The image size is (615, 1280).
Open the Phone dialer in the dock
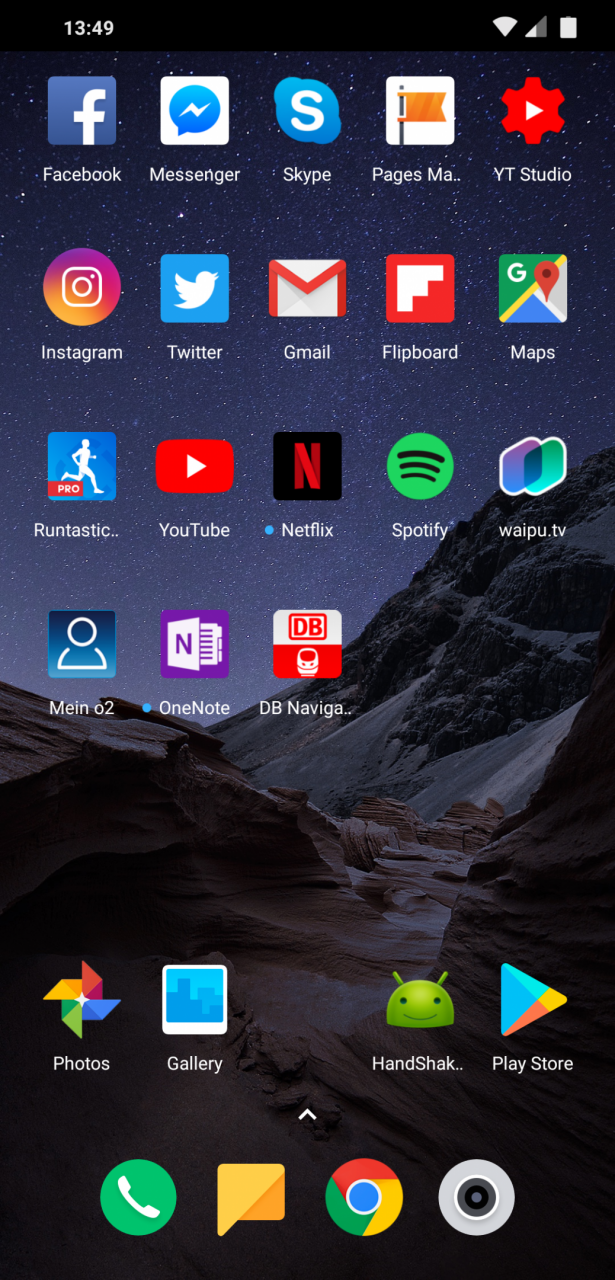tap(138, 1197)
